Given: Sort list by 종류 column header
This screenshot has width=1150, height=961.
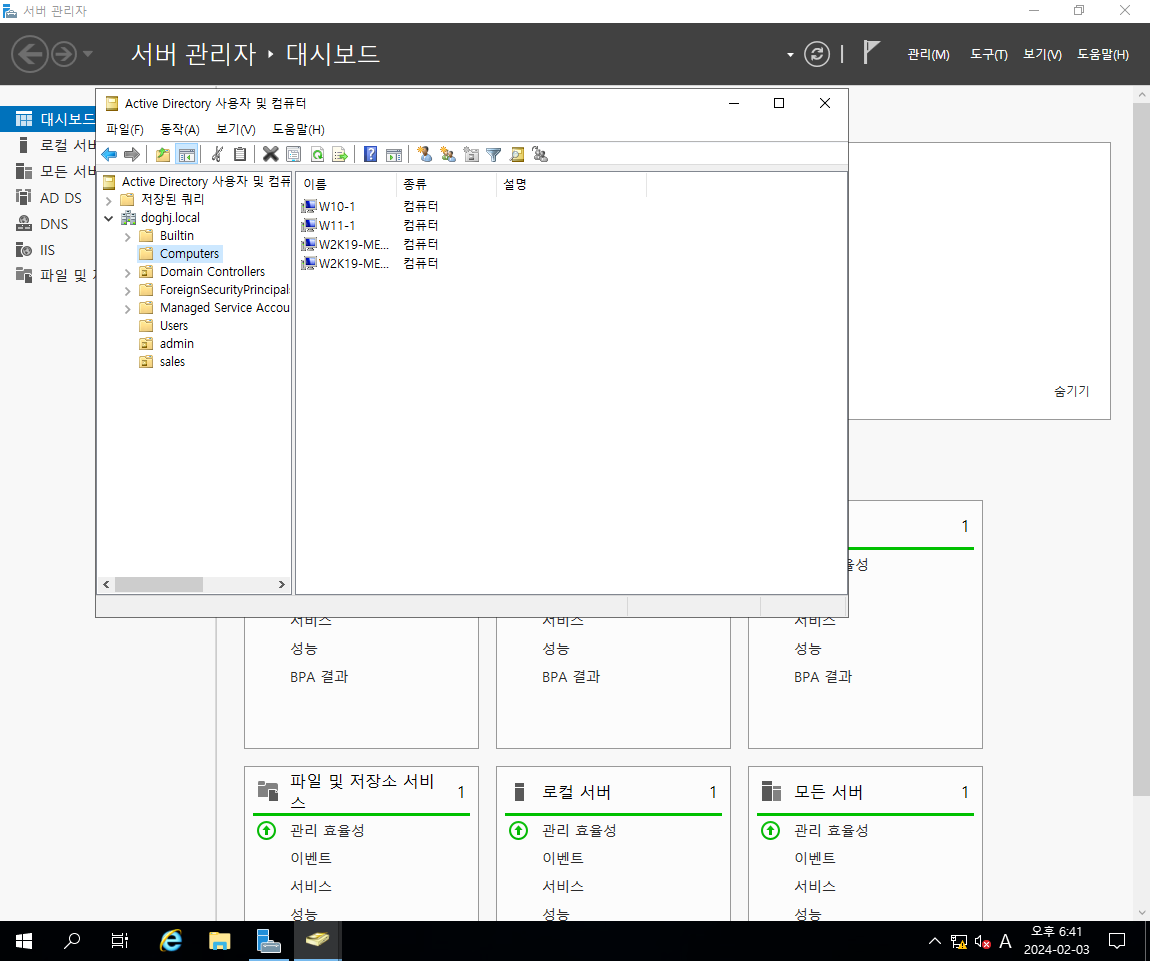Looking at the screenshot, I should 447,184.
